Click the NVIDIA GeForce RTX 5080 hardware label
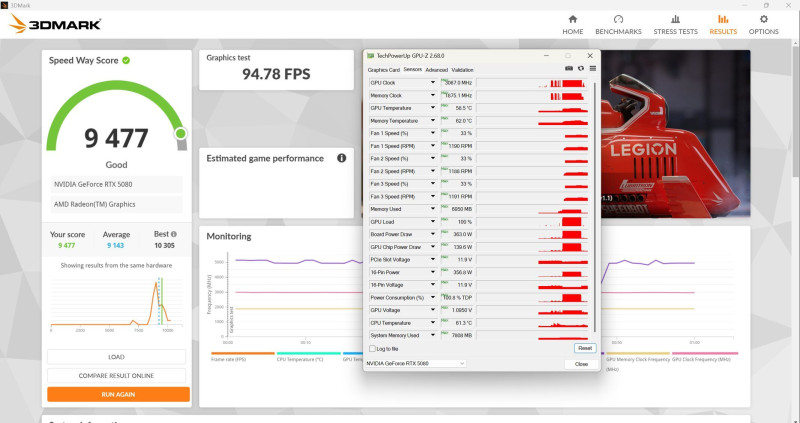The width and height of the screenshot is (800, 423). click(x=116, y=184)
